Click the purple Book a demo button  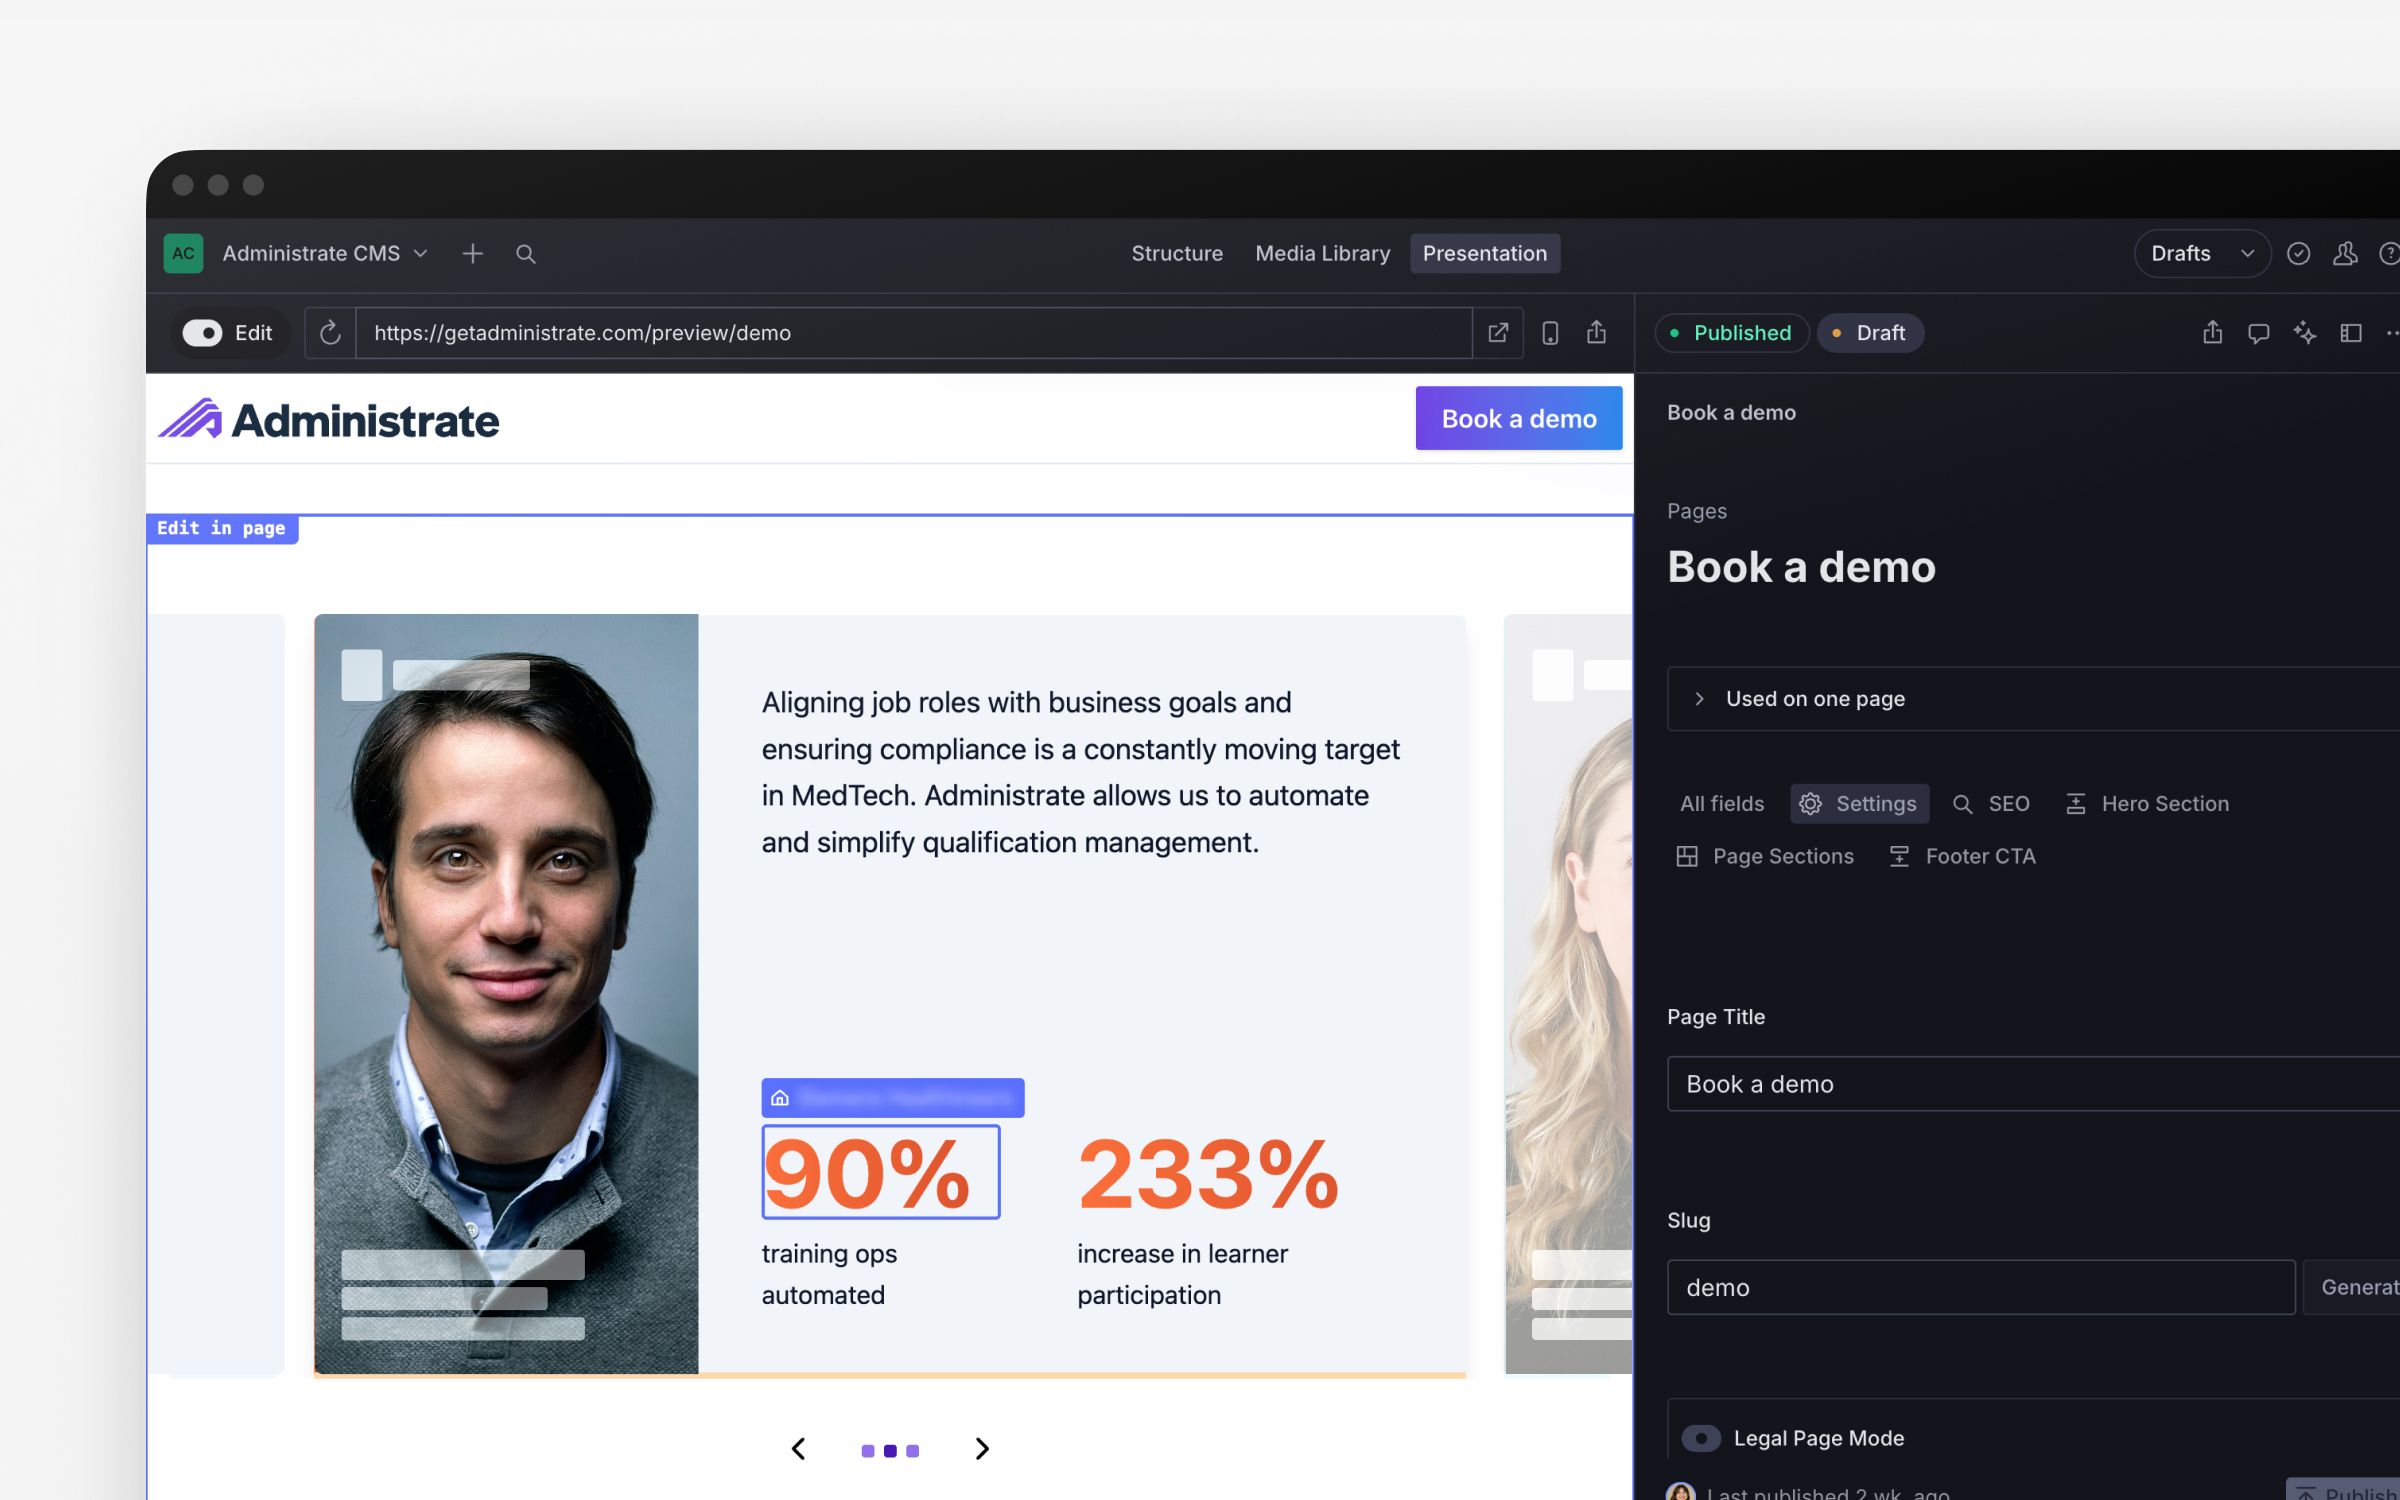[1519, 418]
